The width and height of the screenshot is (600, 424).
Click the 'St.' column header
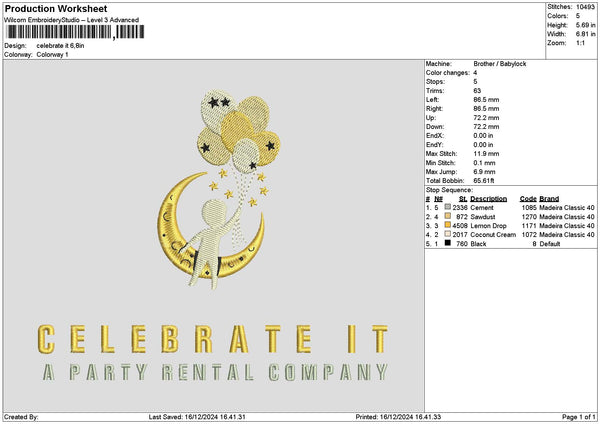click(x=463, y=199)
